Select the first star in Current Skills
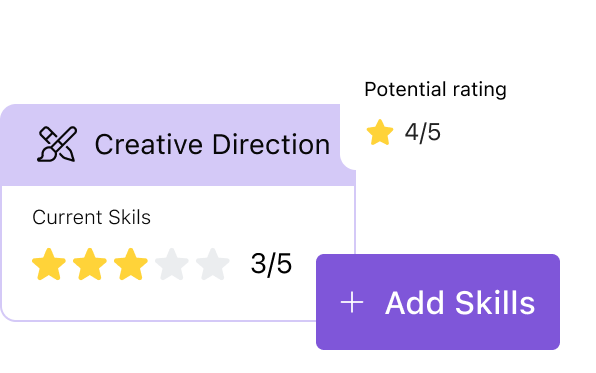This screenshot has height=373, width=596. point(49,264)
